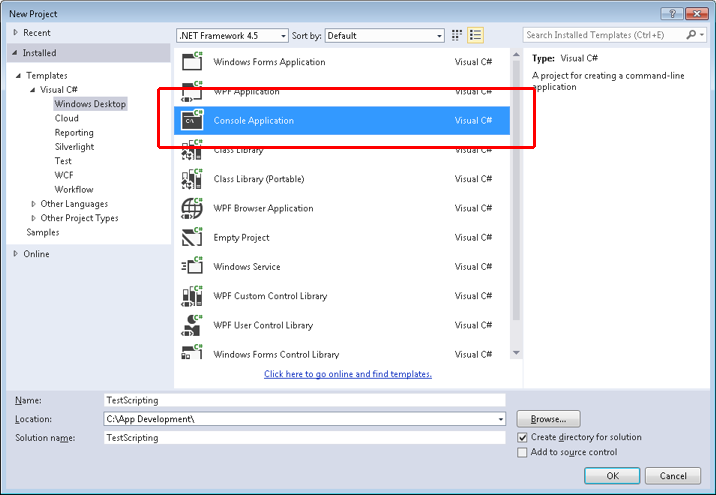Screen dimensions: 716x495
Task: Expand the Location path dropdown
Action: coord(500,419)
